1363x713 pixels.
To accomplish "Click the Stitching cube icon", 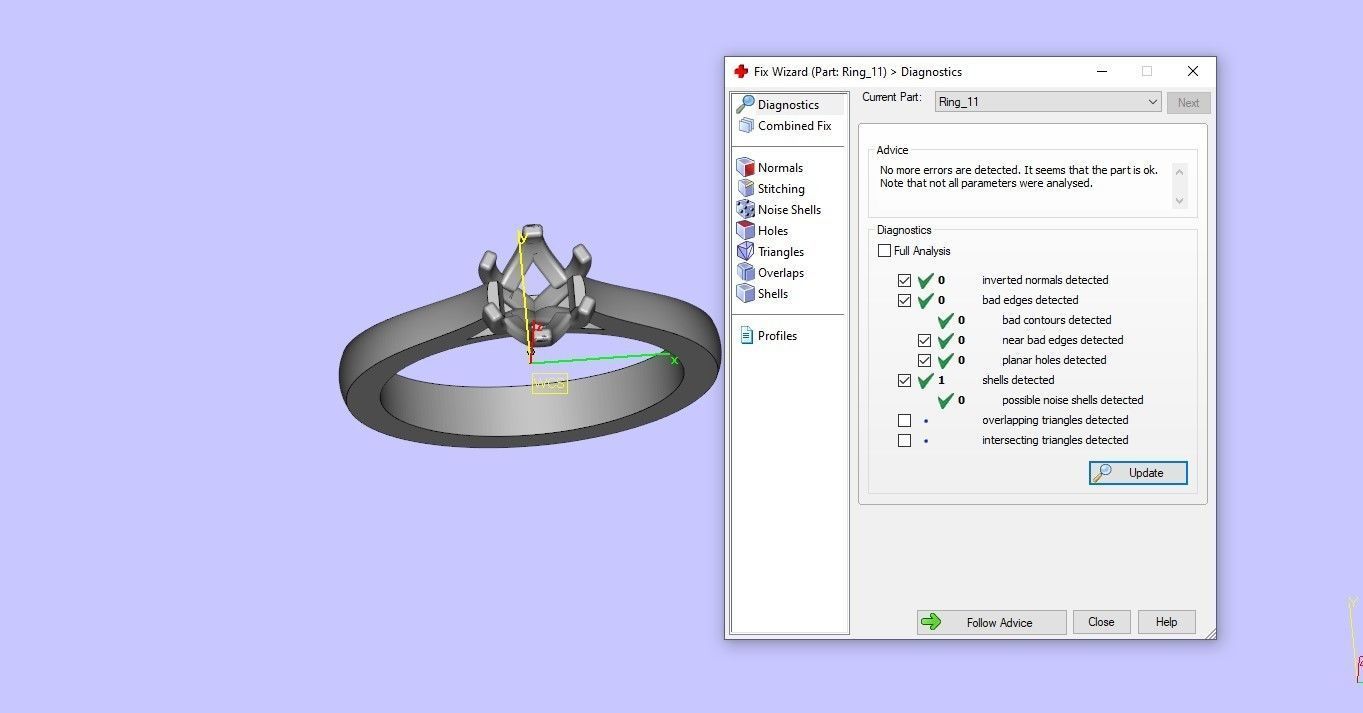I will (x=745, y=189).
